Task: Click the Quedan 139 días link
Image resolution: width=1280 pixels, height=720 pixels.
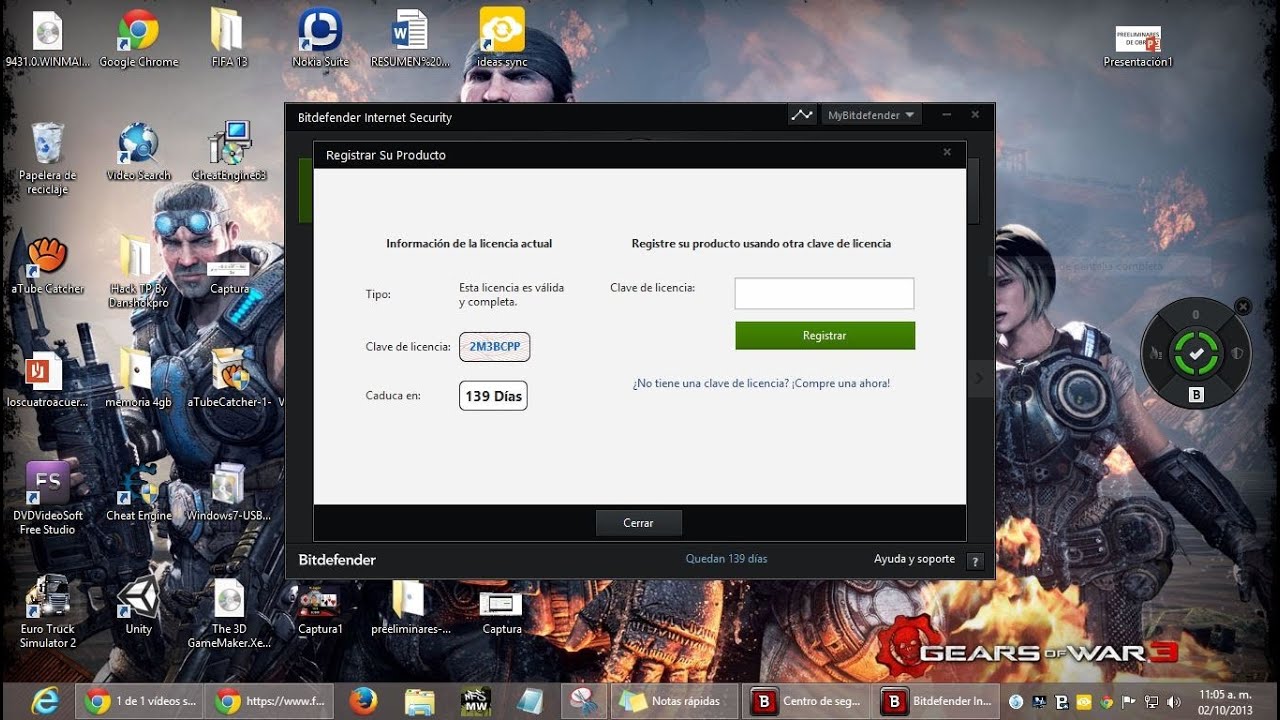Action: (726, 559)
